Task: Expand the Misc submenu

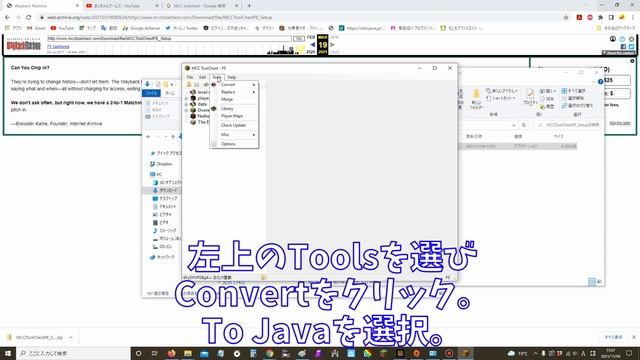Action: click(x=234, y=135)
